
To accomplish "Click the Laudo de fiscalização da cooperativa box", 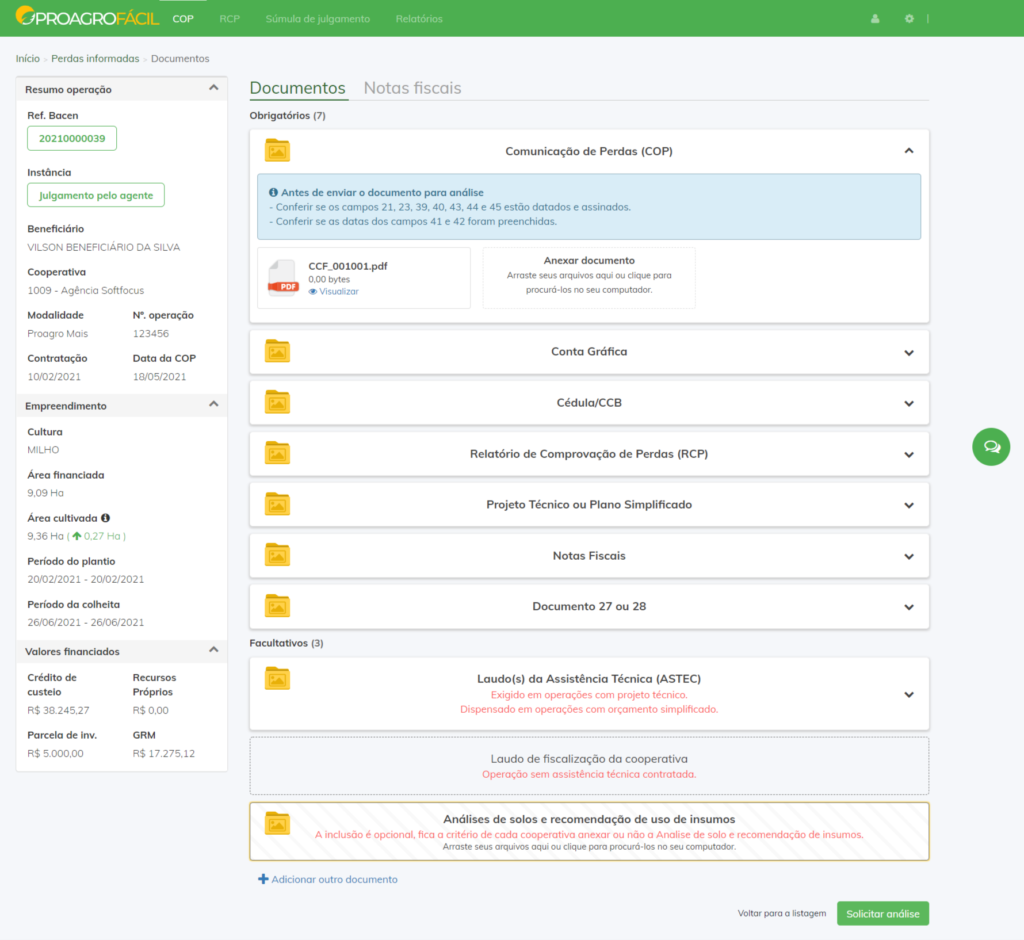I will click(589, 766).
